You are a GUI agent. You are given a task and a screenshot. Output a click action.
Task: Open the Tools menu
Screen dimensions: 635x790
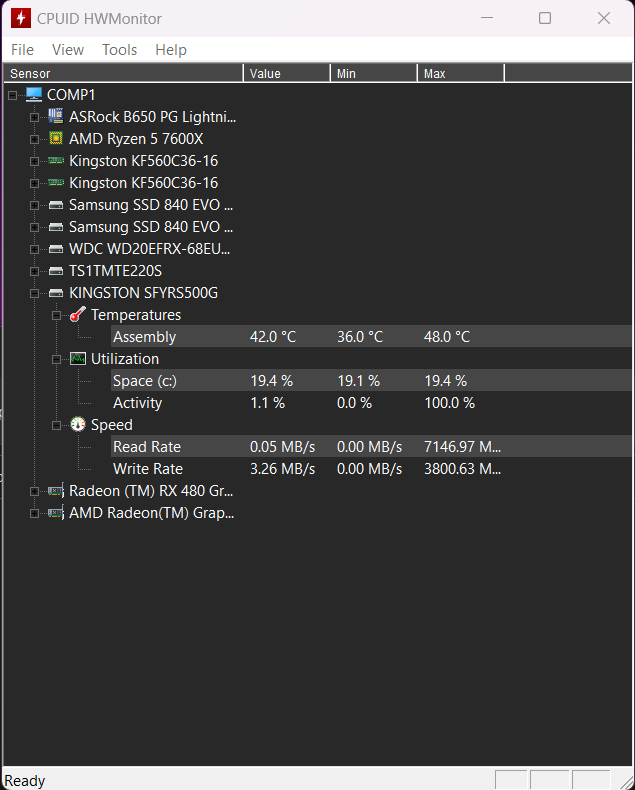[119, 50]
